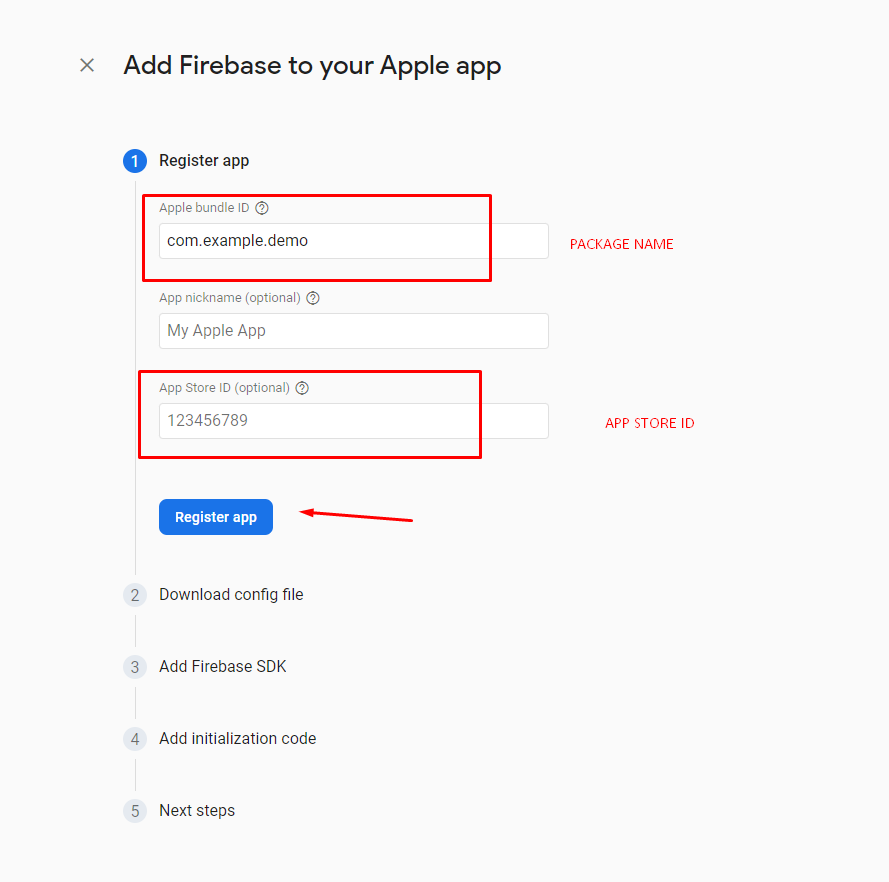Viewport: 889px width, 882px height.
Task: Open help icon beside App nickname
Action: coord(313,298)
